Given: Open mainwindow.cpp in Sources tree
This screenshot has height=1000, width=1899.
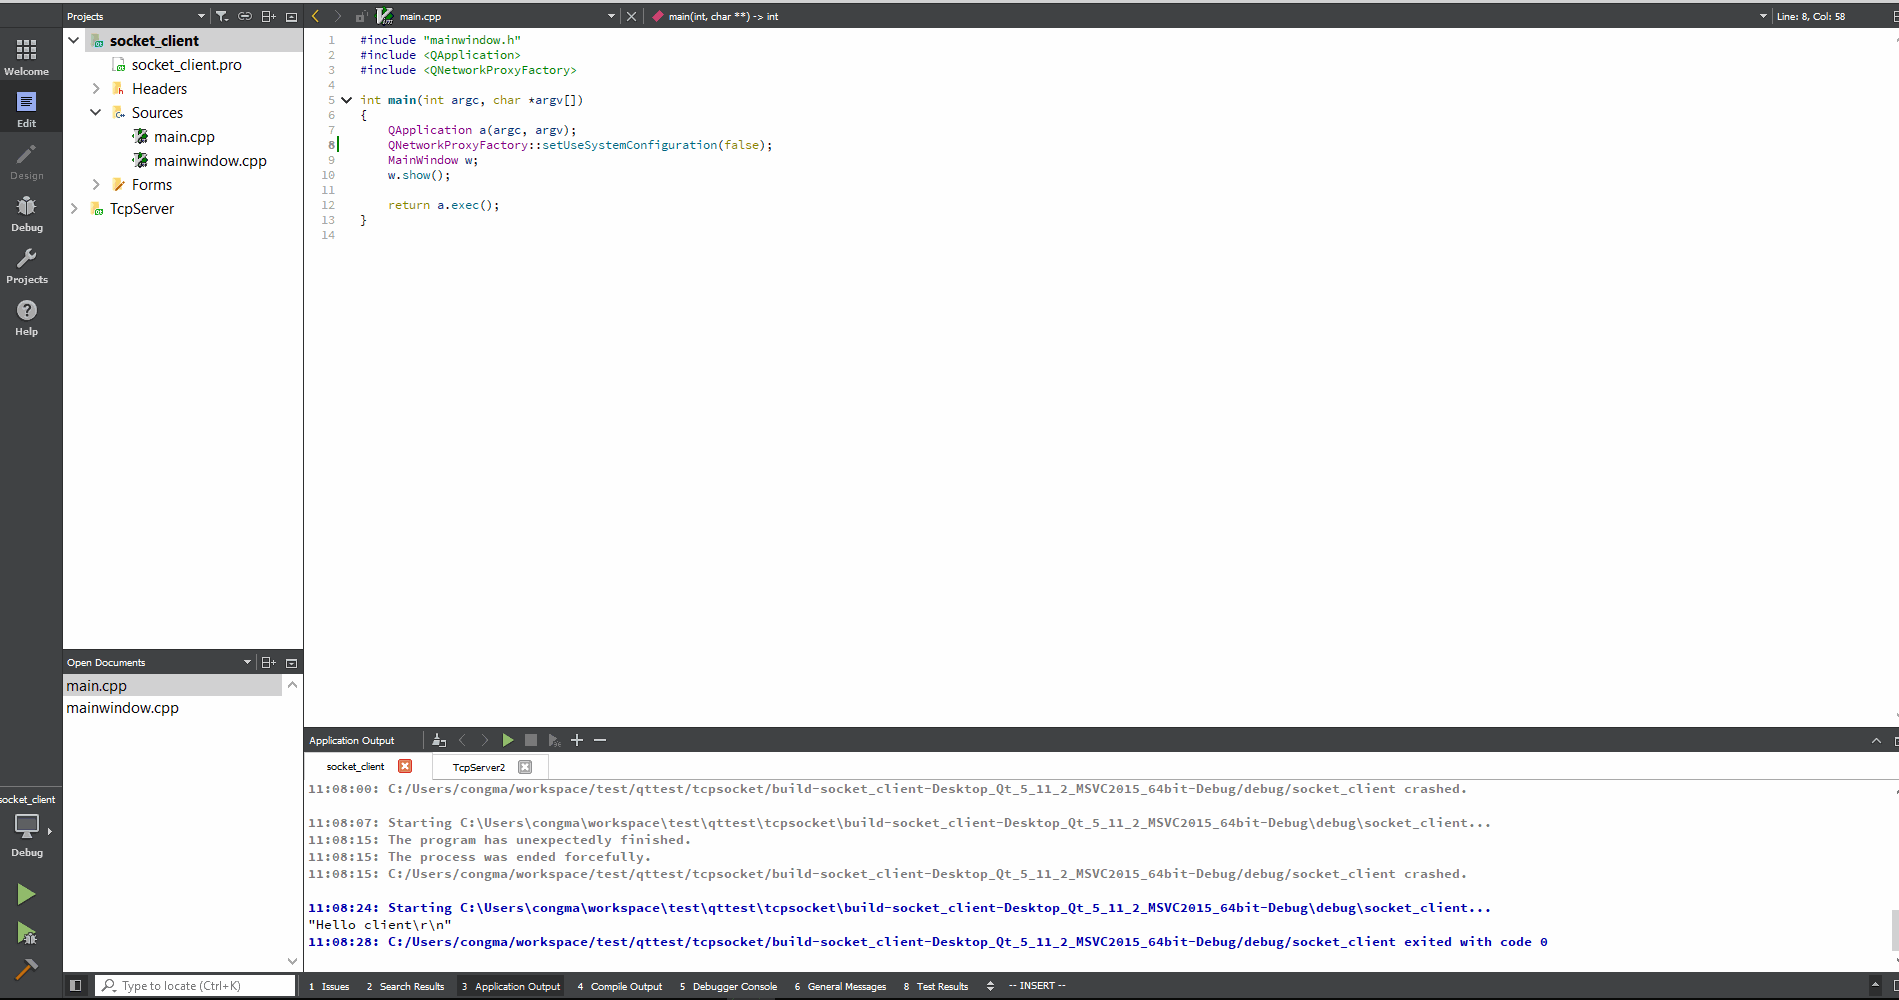Looking at the screenshot, I should 210,161.
